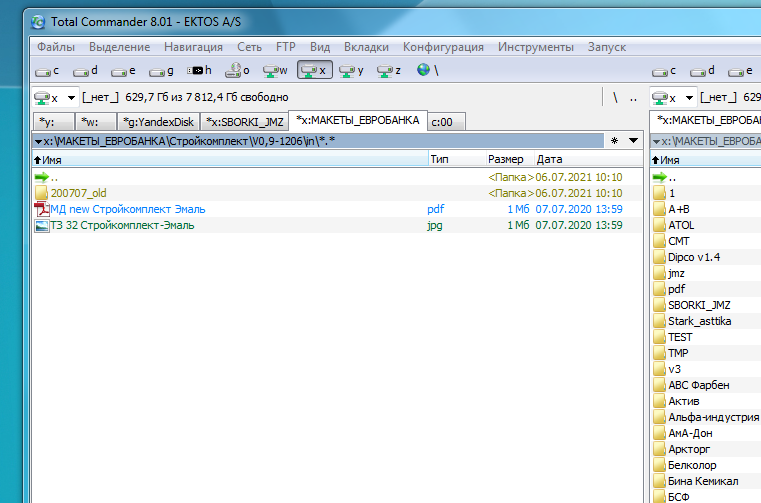Select drive d in left panel drive bar
The image size is (761, 503).
[85, 71]
